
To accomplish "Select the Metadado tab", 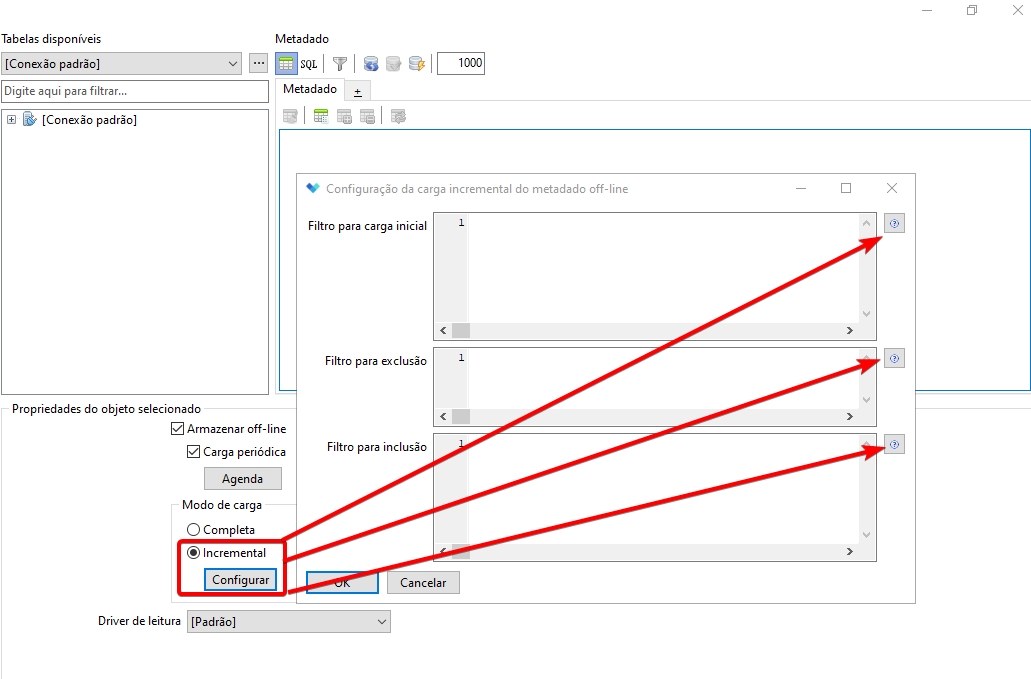I will click(310, 89).
